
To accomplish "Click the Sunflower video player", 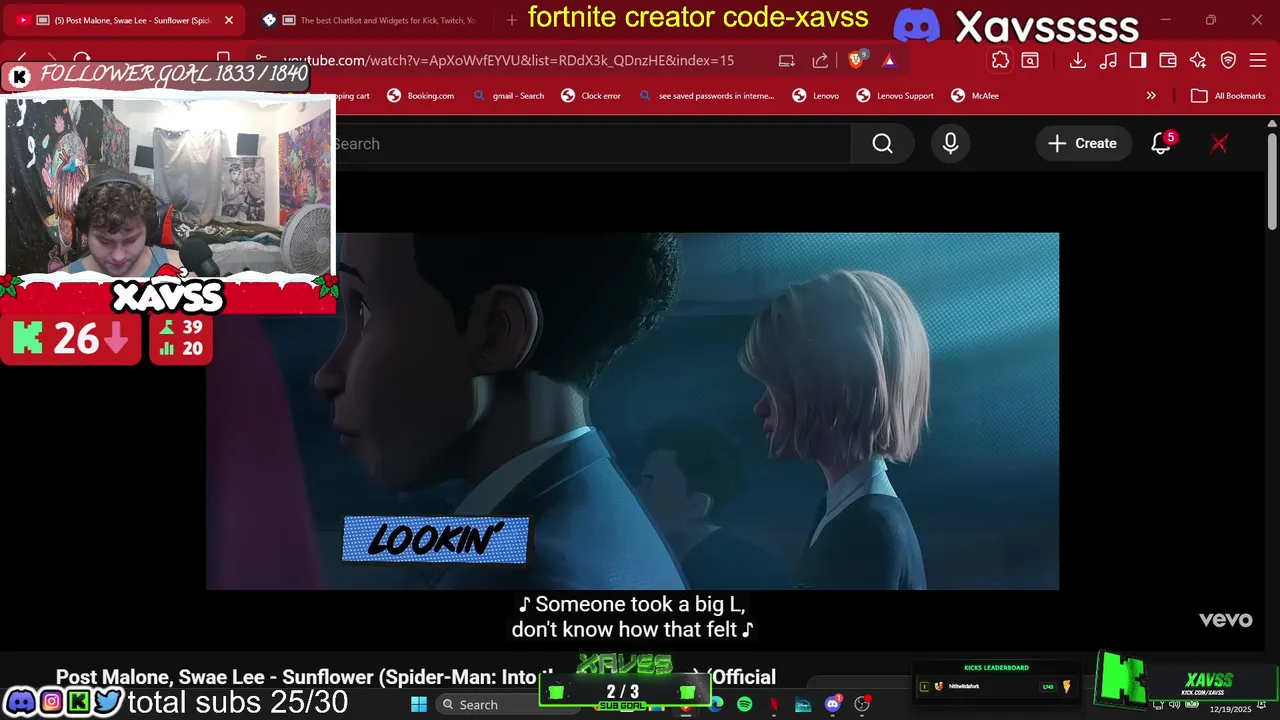I will coord(632,411).
